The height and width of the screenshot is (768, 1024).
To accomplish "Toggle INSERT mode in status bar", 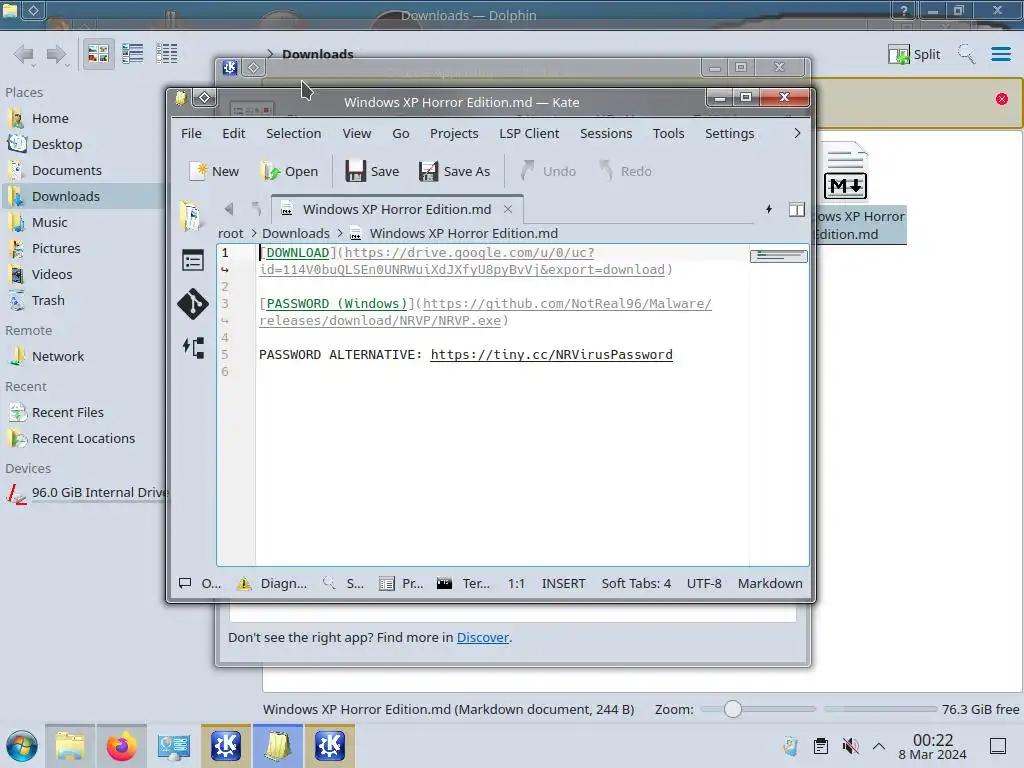I will (563, 583).
